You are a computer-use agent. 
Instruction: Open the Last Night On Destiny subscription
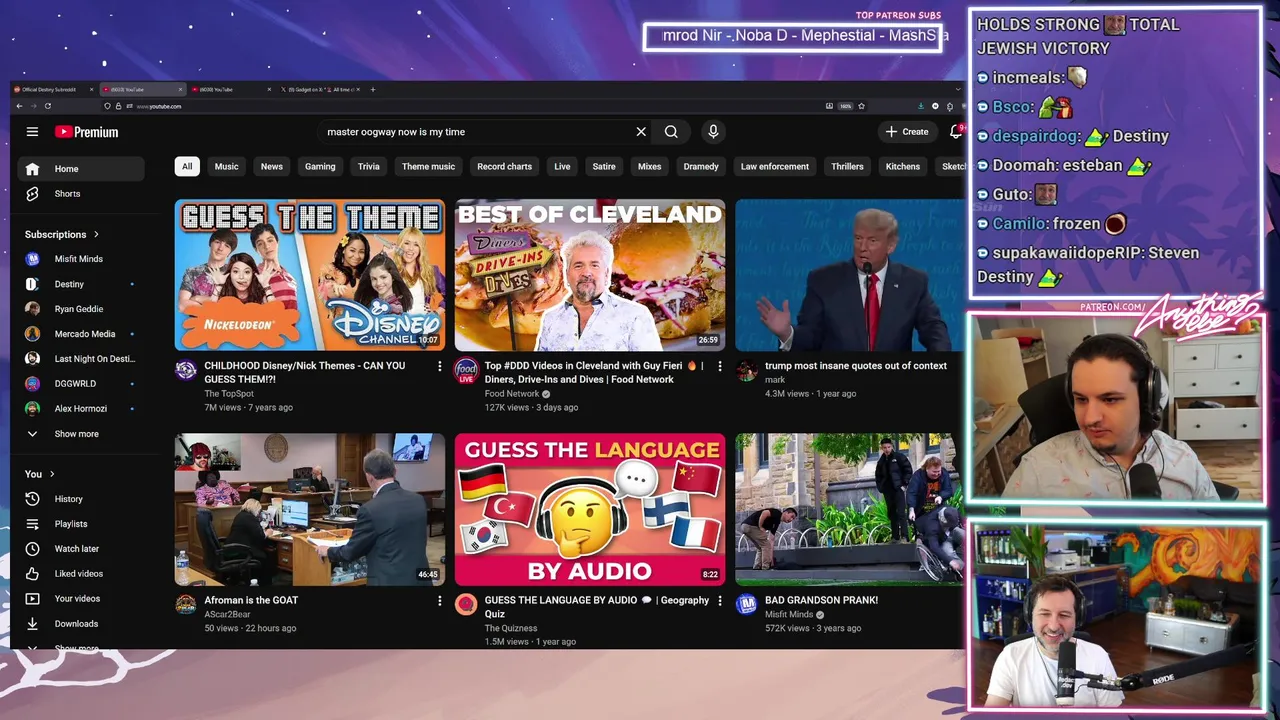point(80,359)
